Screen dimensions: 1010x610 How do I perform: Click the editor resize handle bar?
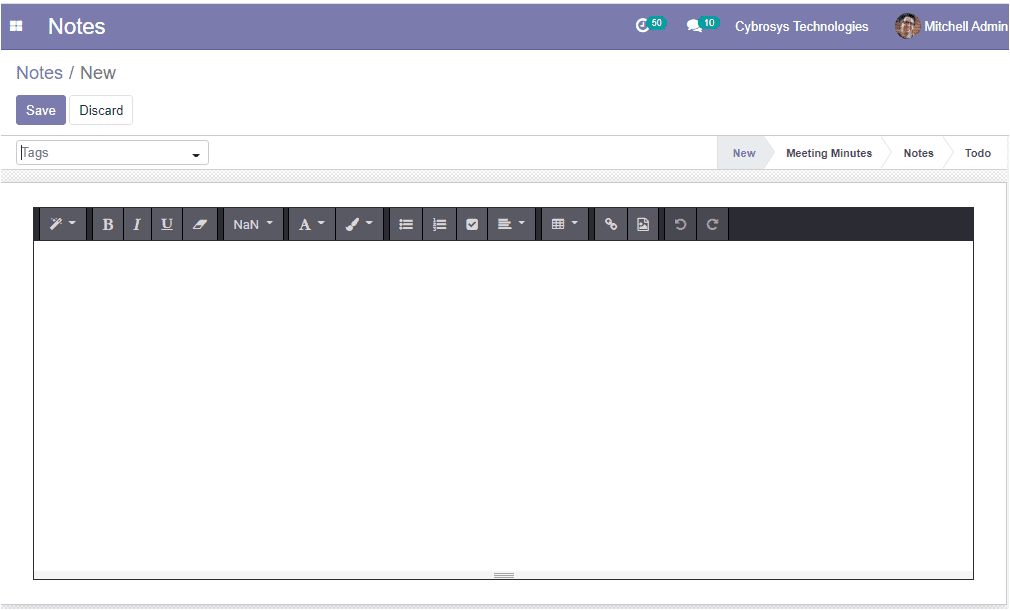pyautogui.click(x=503, y=575)
